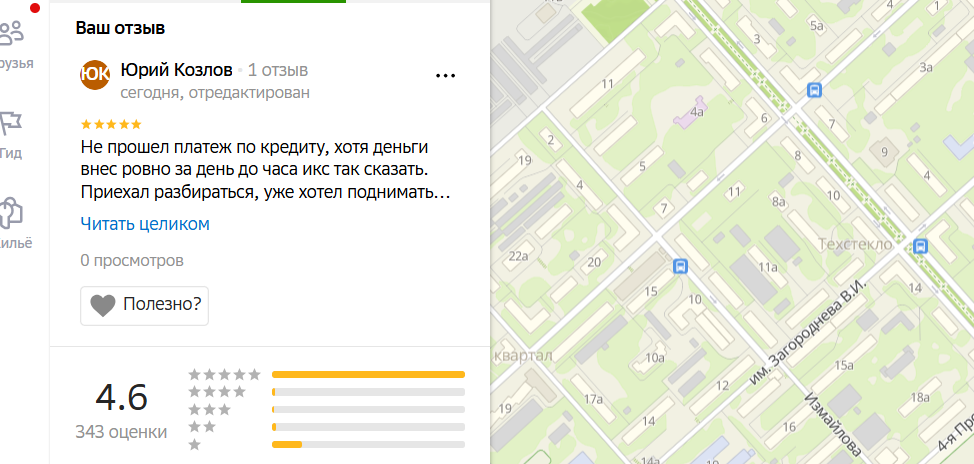The image size is (974, 464).
Task: Select building 16 on the map
Action: click(x=790, y=427)
